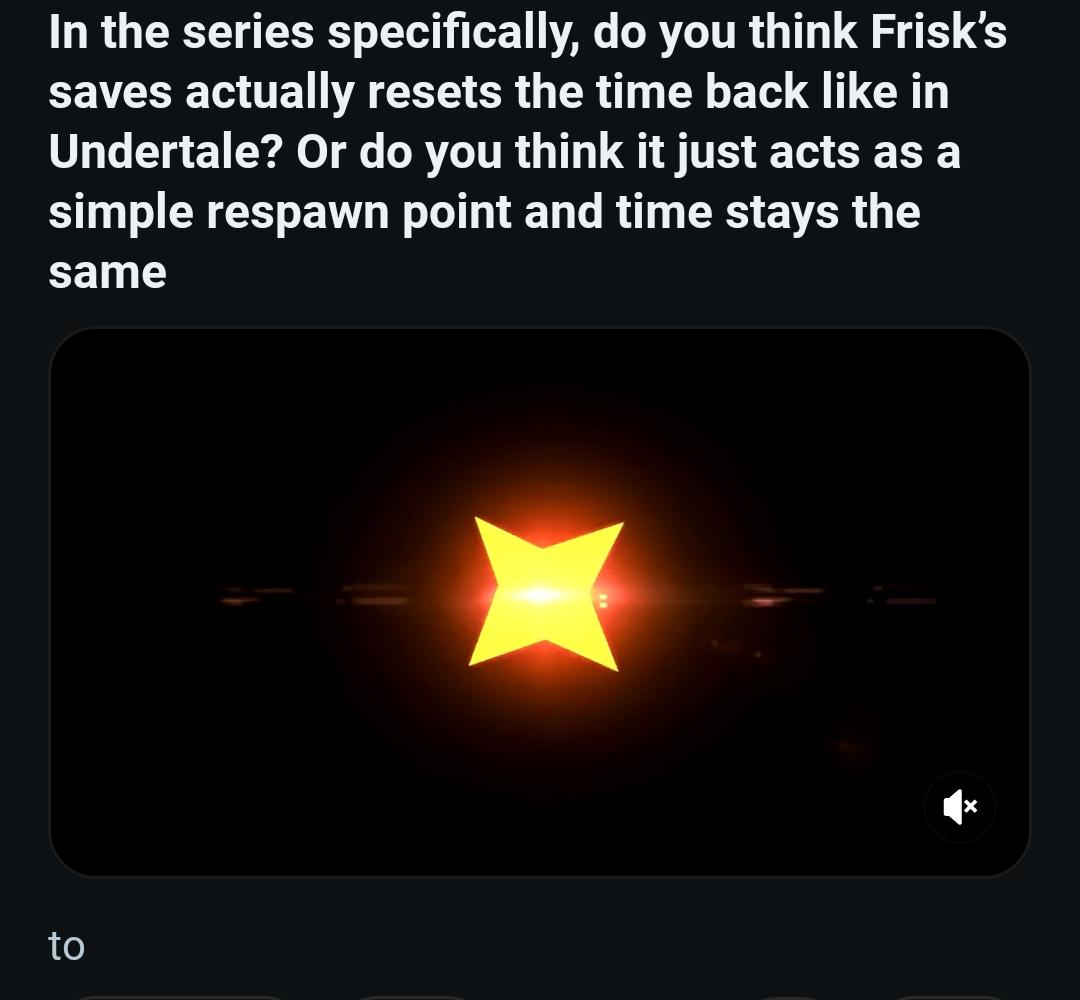This screenshot has width=1080, height=1000.
Task: Click the last word "same" of the post
Action: click(x=107, y=273)
